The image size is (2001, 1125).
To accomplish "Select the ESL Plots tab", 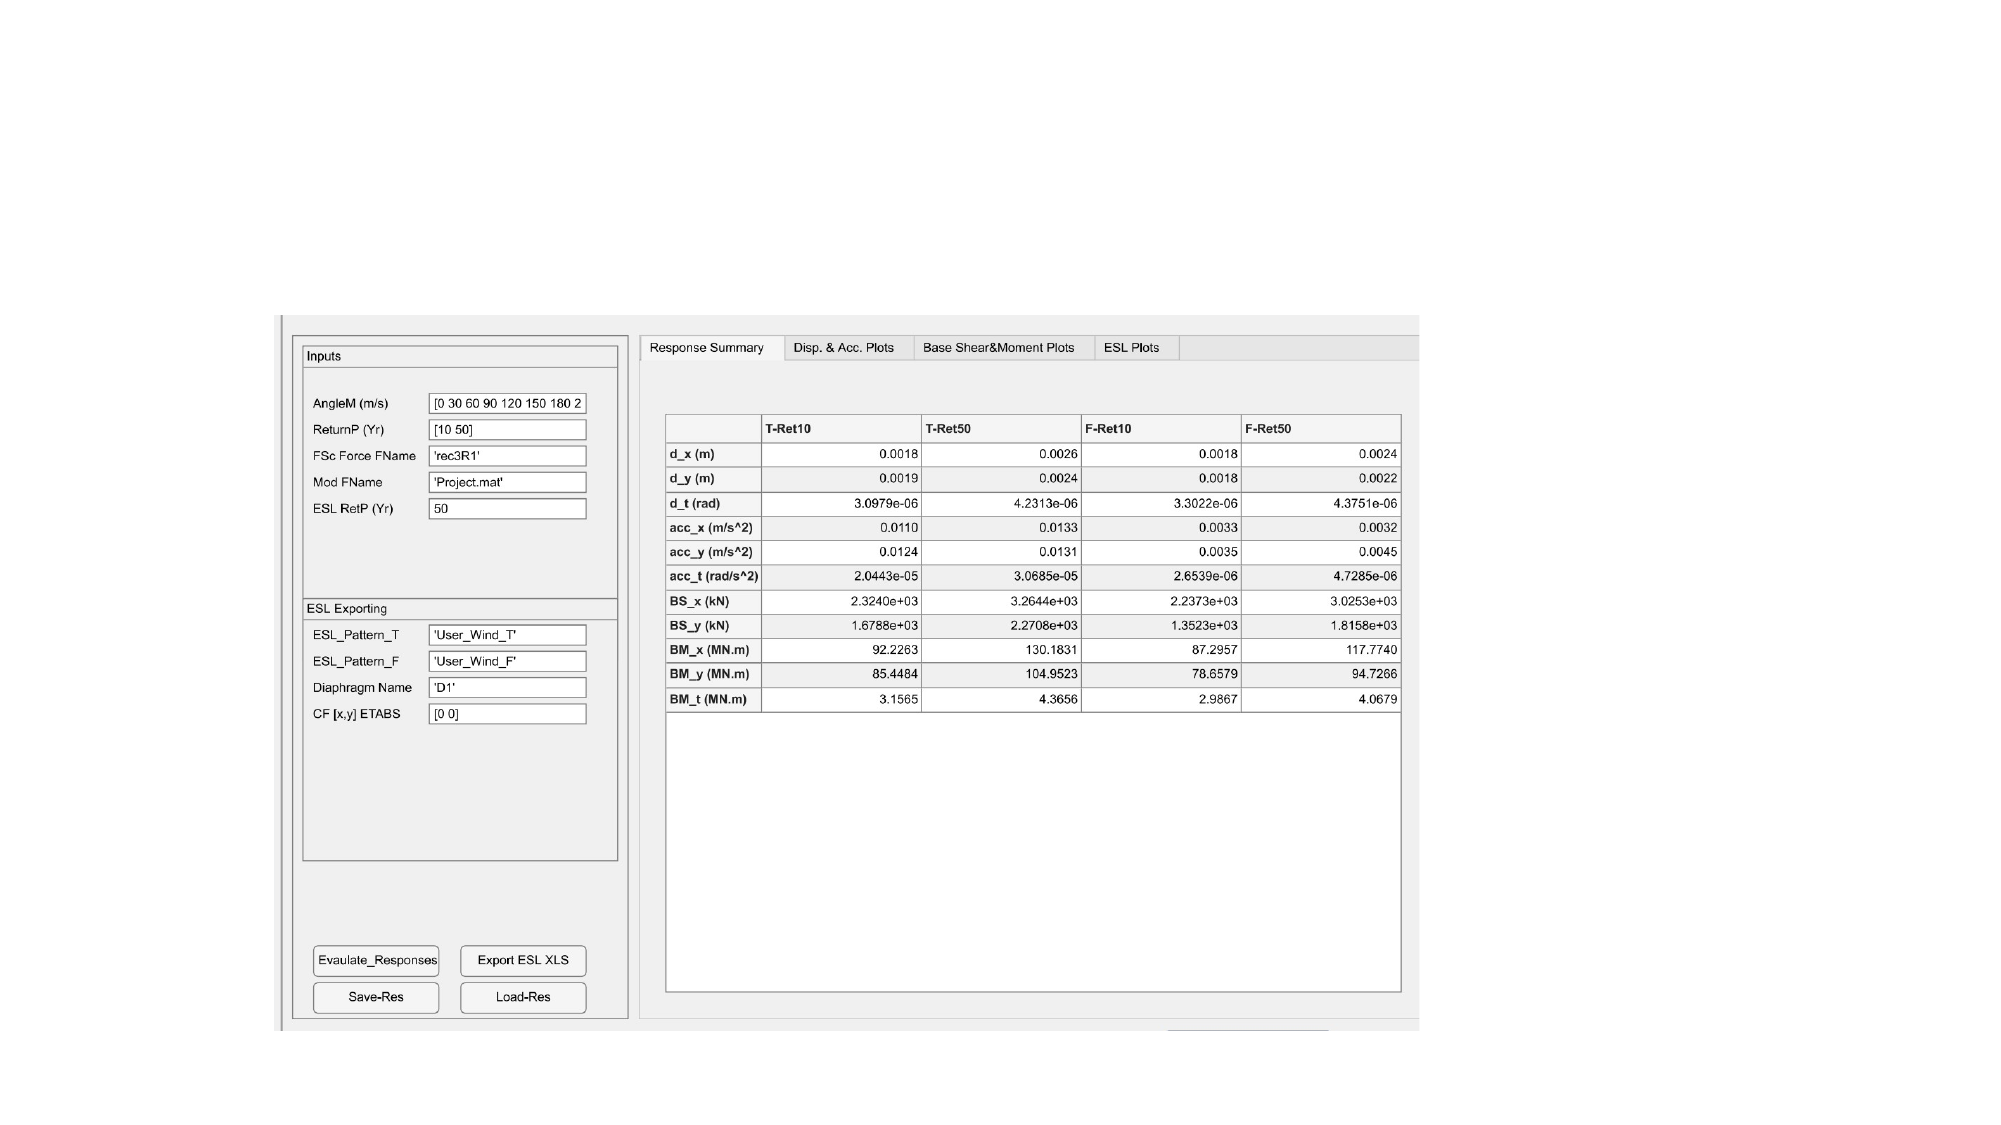I will [1131, 348].
